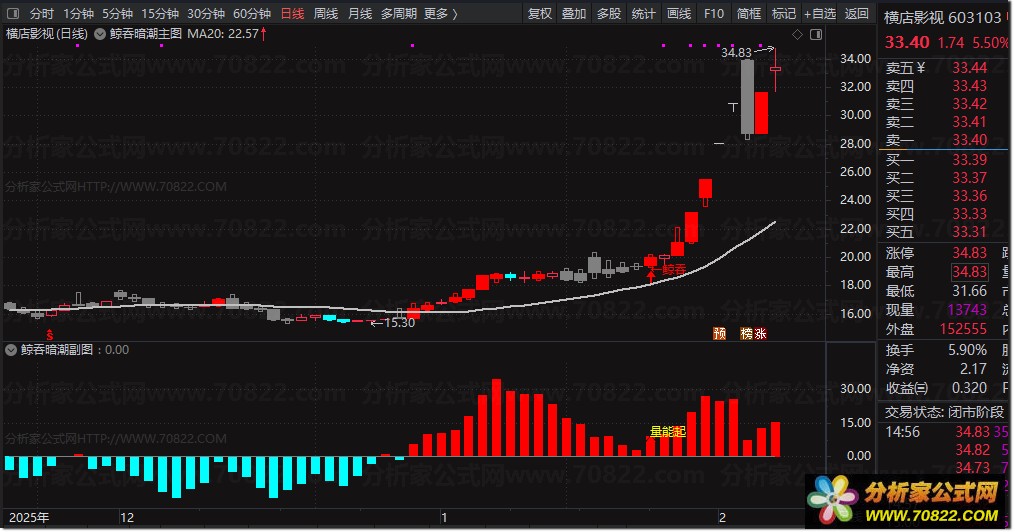1015x532 pixels.
Task: Click the 交易状态: 闭市阶段 status row
Action: point(944,412)
